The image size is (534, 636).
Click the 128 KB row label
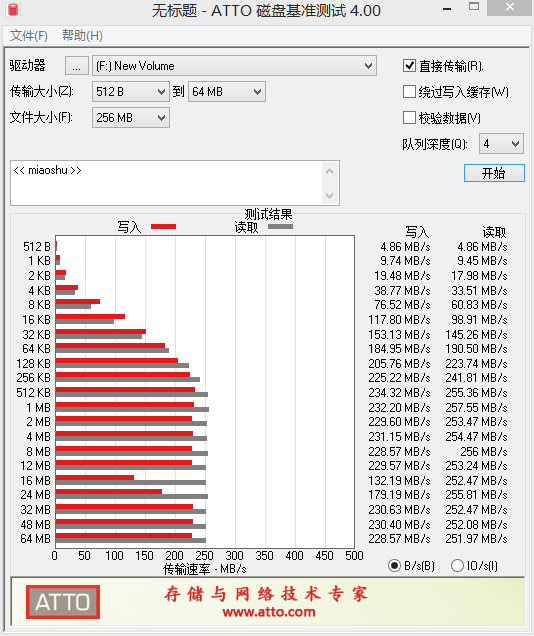[33, 364]
